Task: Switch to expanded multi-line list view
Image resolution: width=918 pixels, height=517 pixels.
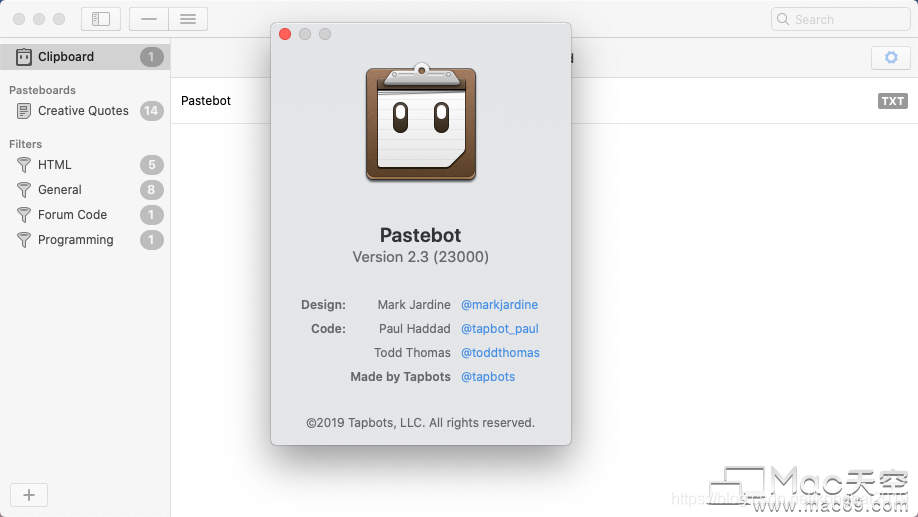Action: tap(188, 19)
